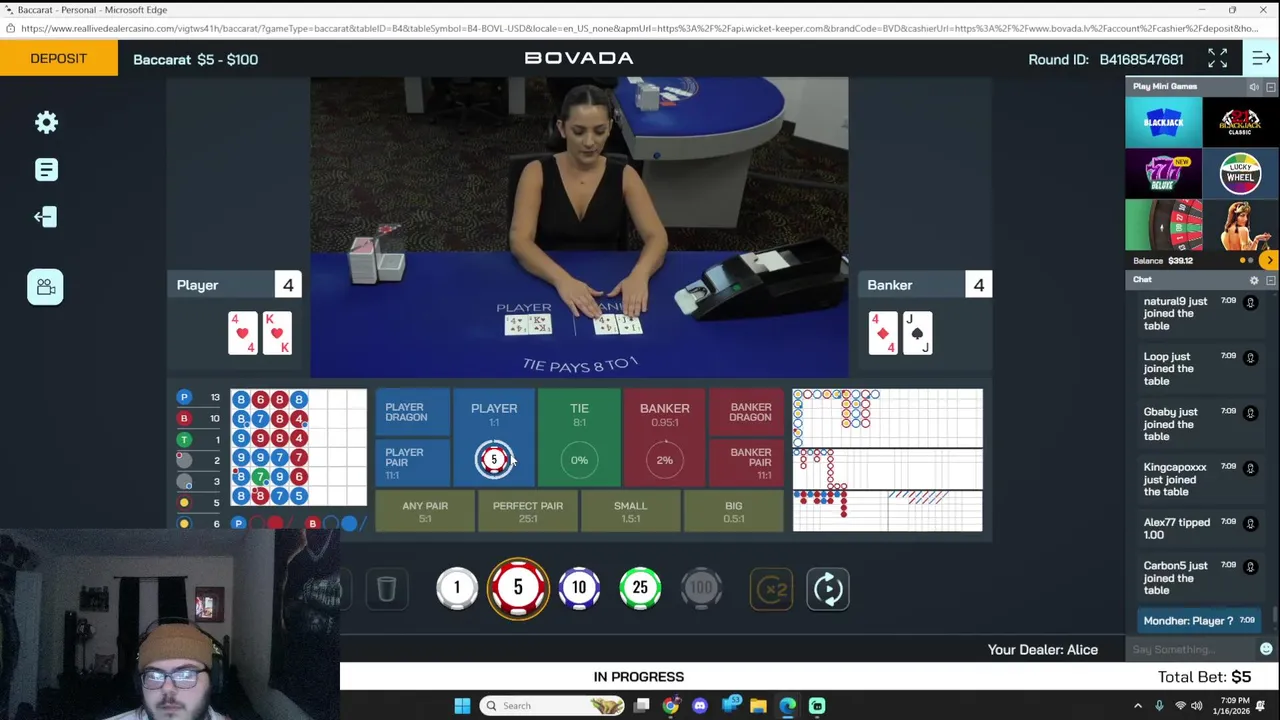Place bet on PLAYER 1:1

[x=494, y=438]
